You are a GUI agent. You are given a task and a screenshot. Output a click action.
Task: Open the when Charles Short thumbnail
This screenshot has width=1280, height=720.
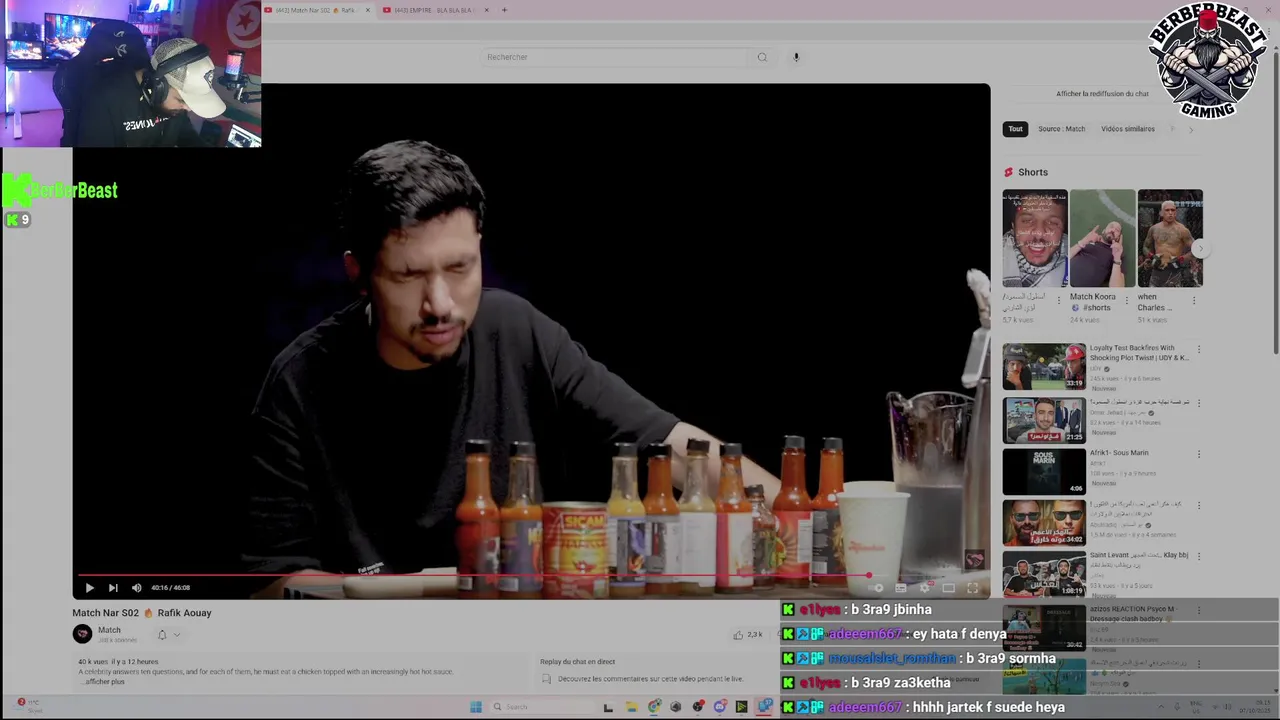1170,238
